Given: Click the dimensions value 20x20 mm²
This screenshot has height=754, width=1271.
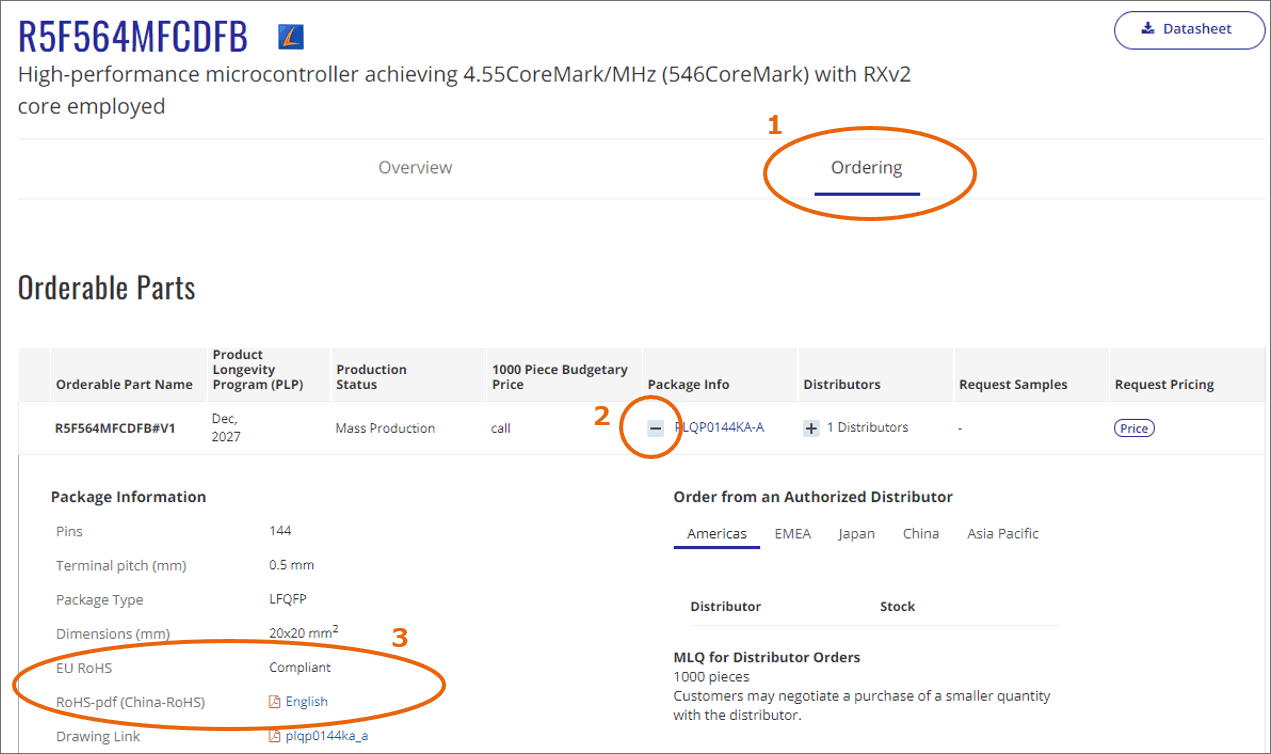Looking at the screenshot, I should click(304, 632).
